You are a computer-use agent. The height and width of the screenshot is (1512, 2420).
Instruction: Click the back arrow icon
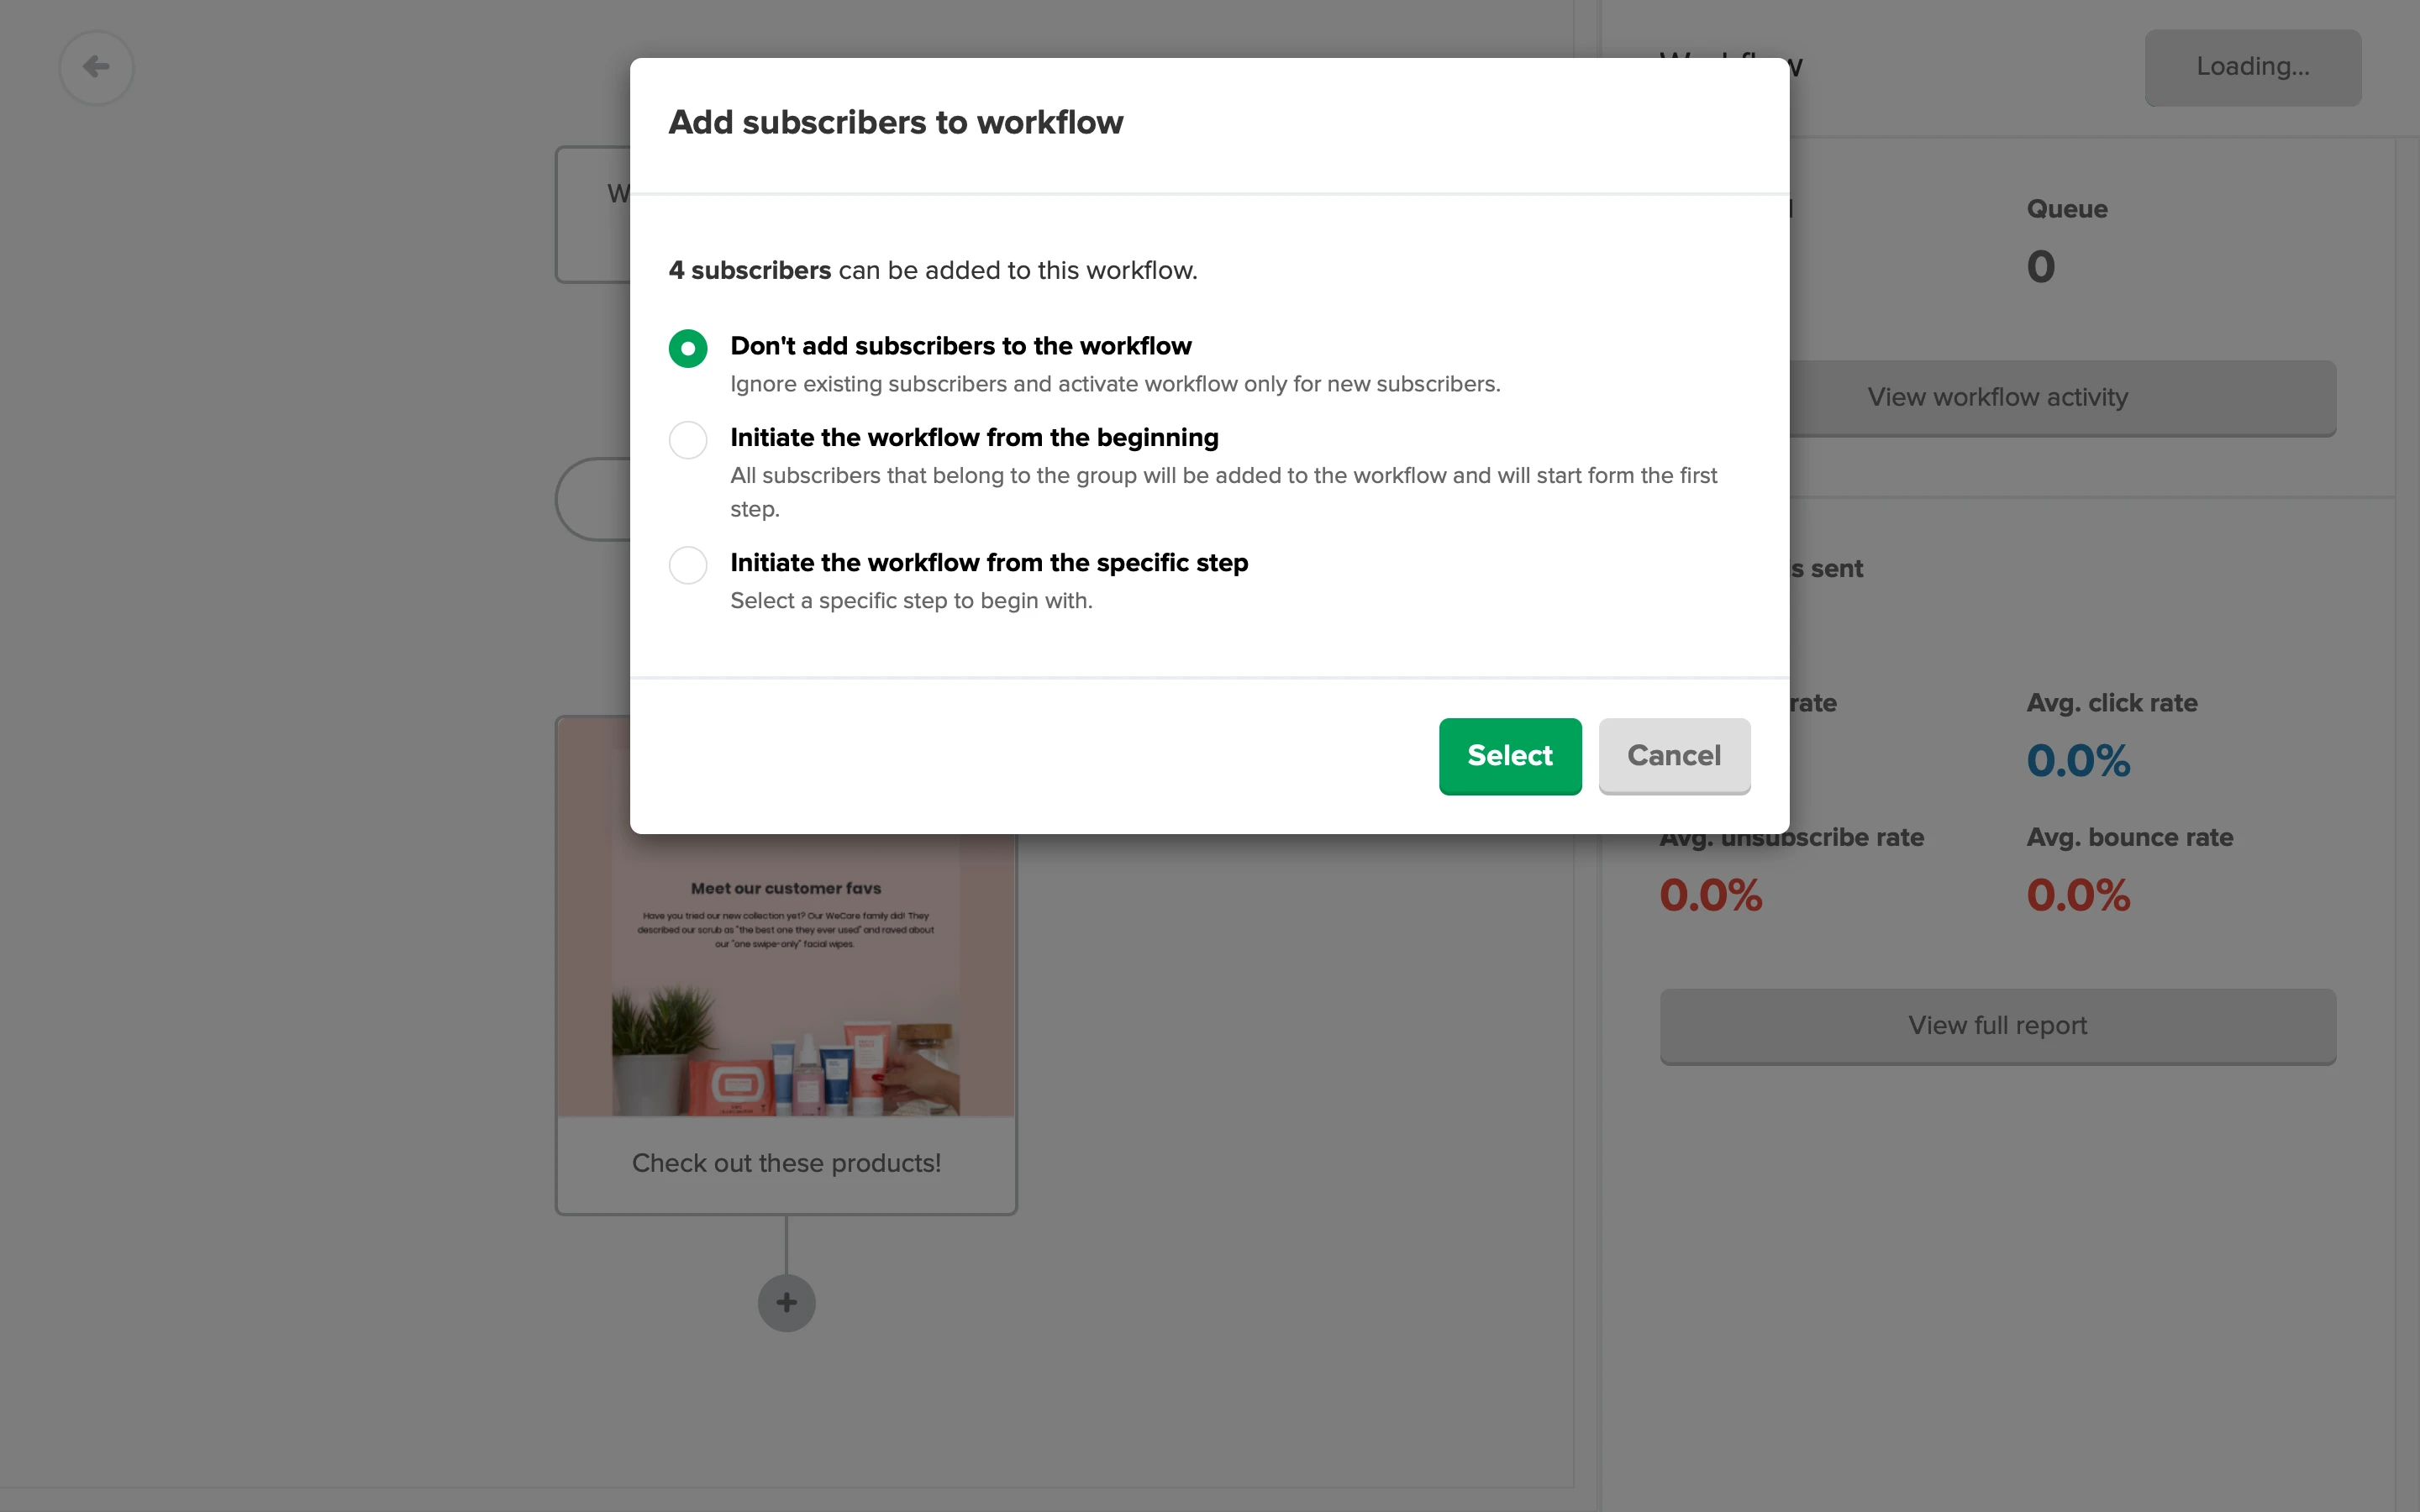pyautogui.click(x=96, y=67)
